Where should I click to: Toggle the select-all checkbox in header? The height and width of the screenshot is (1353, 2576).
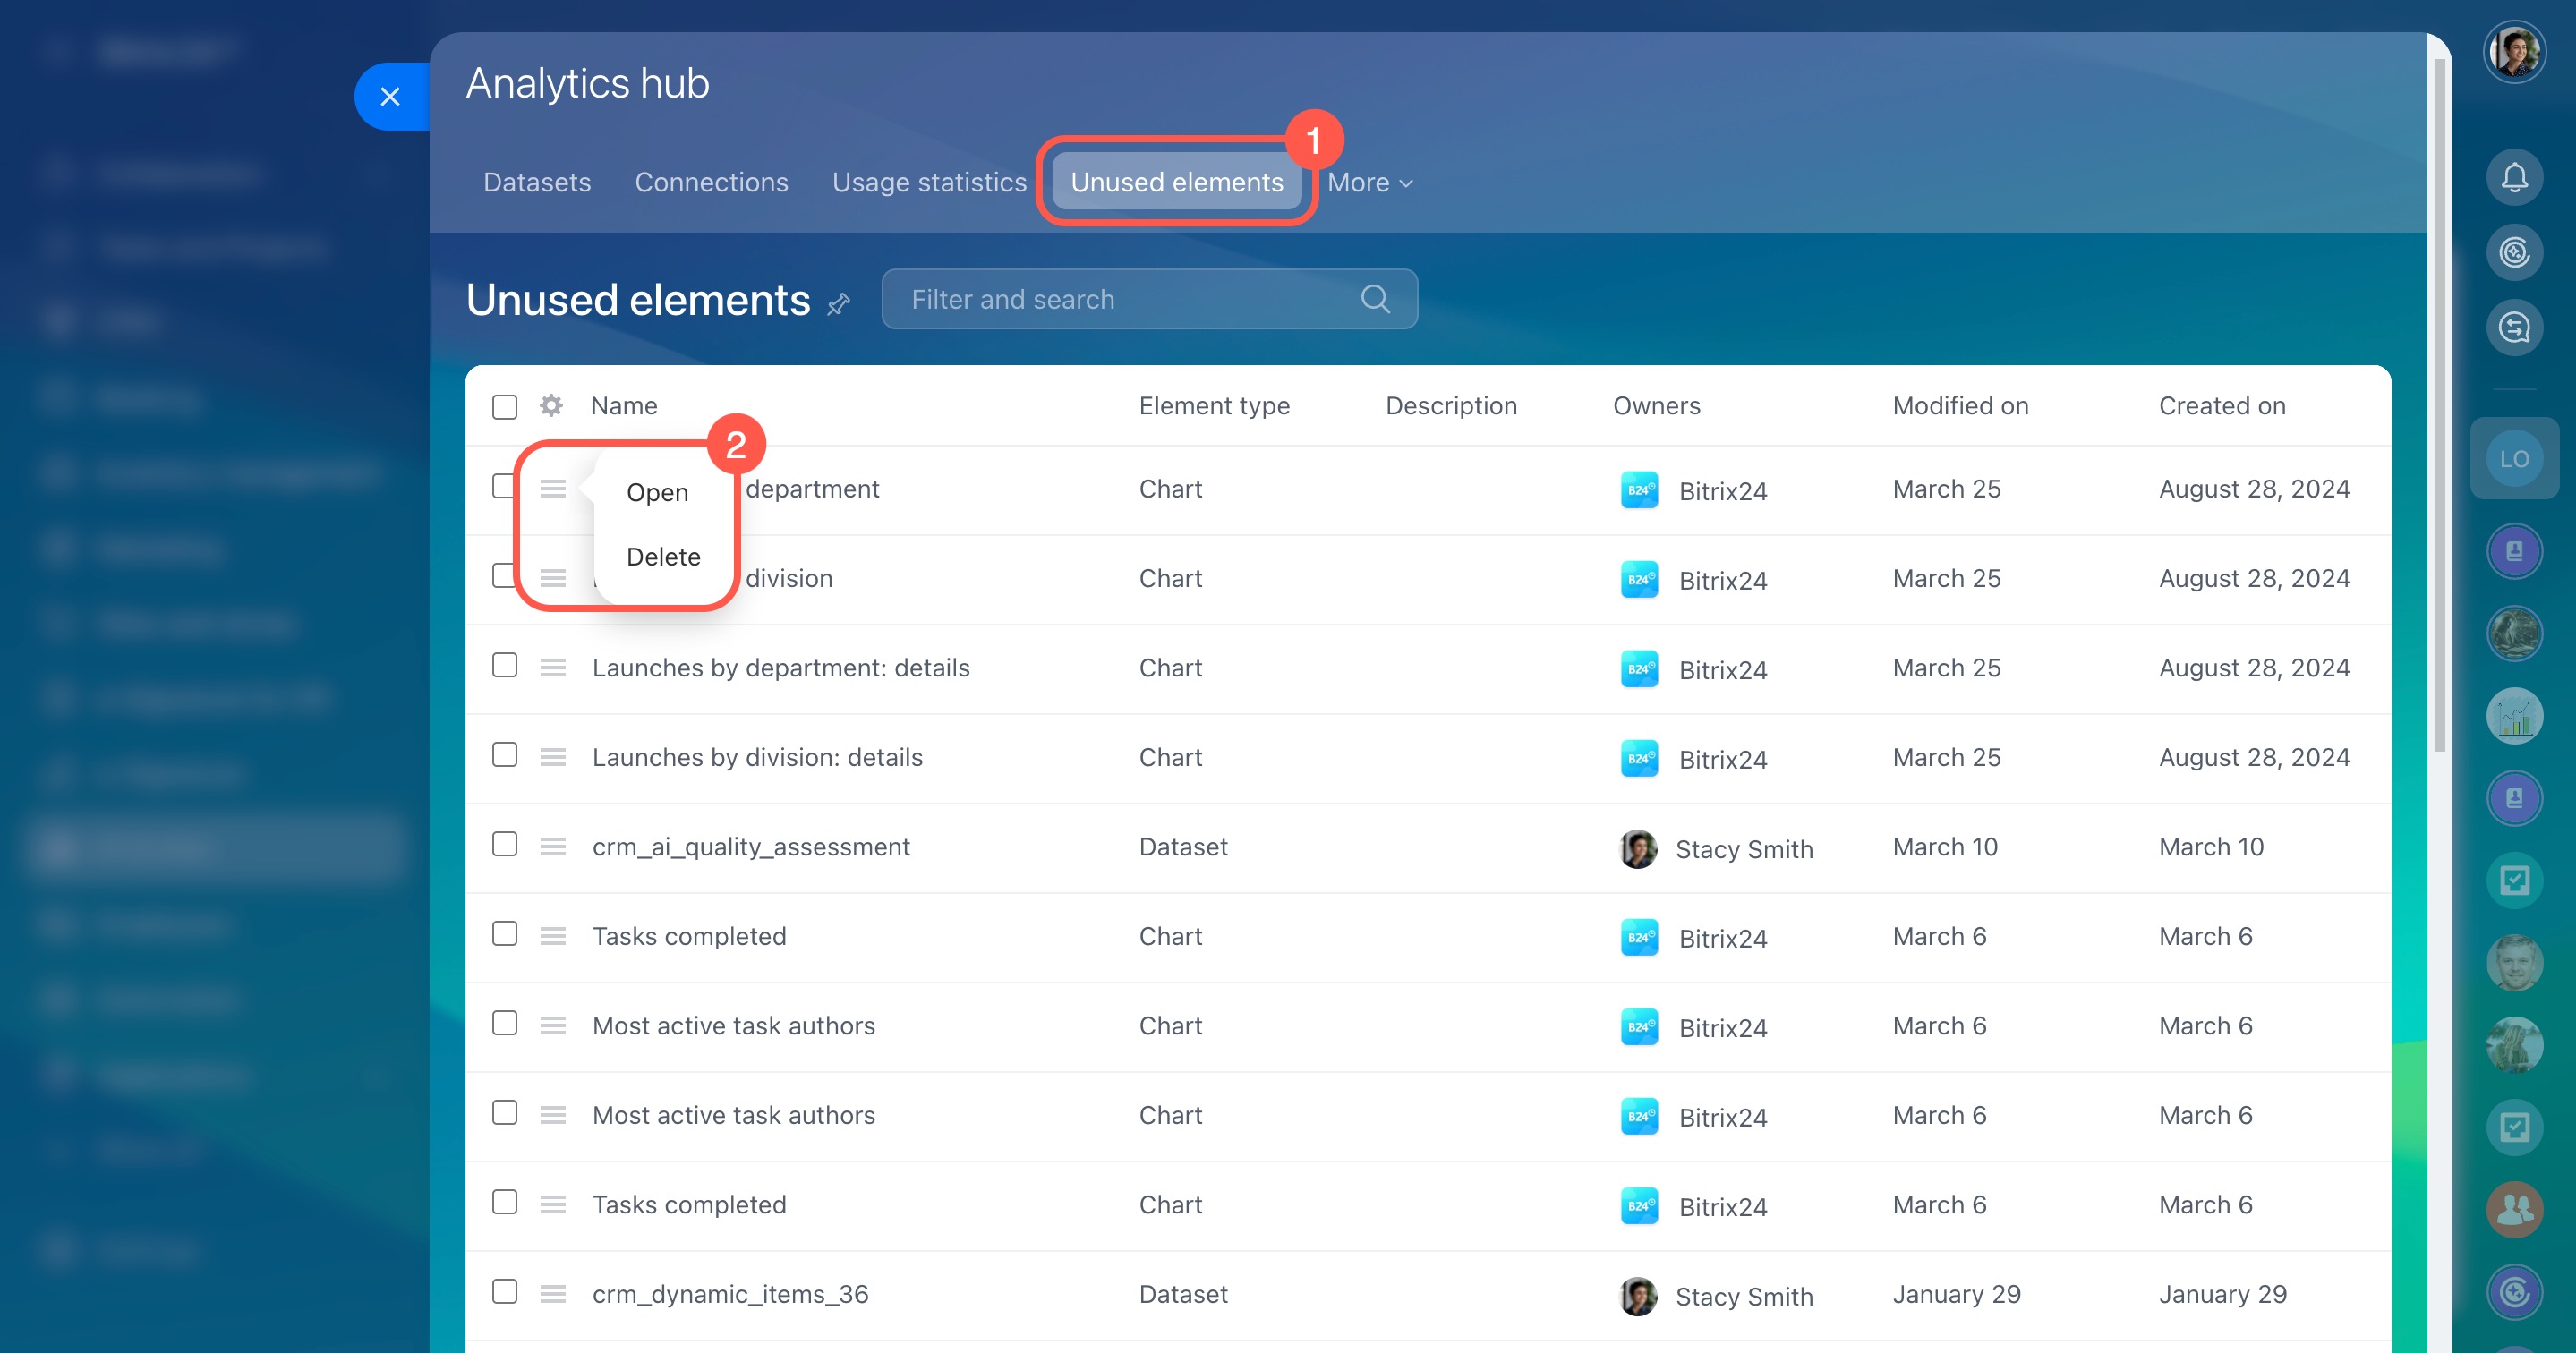(505, 406)
